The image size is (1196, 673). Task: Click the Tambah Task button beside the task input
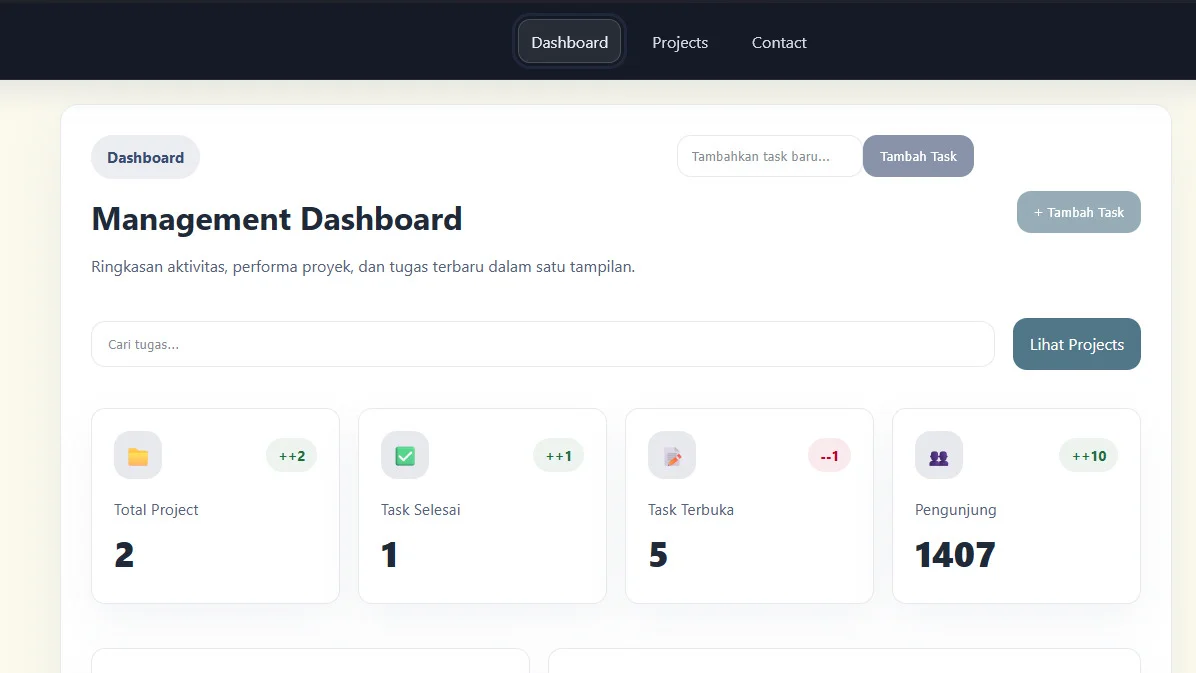point(918,156)
